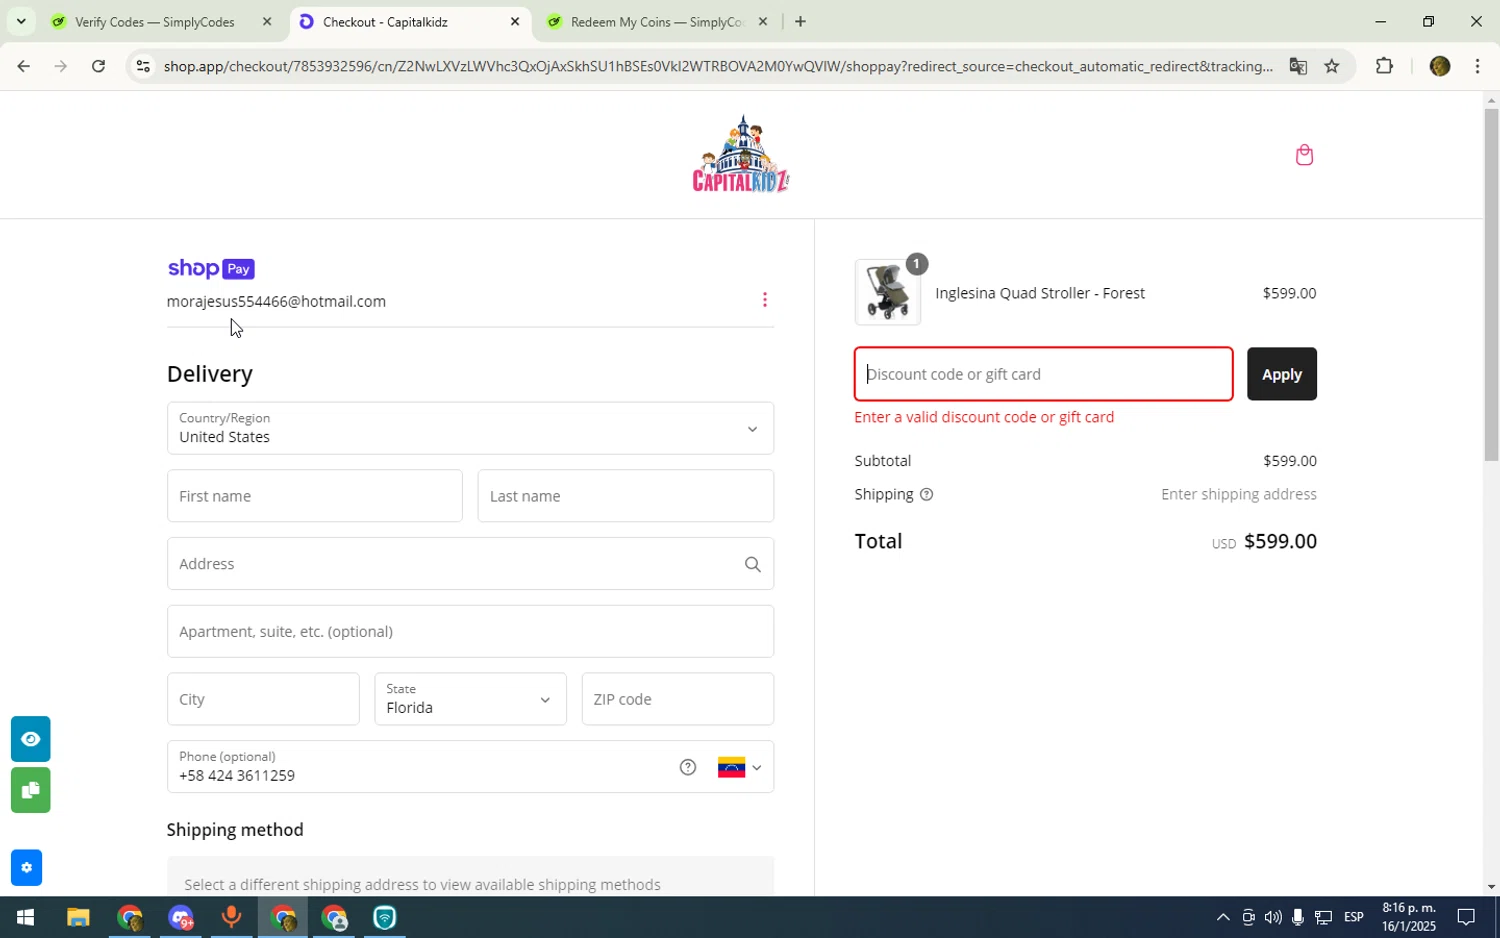Image resolution: width=1500 pixels, height=938 pixels.
Task: Close the Verify Codes tab
Action: [267, 21]
